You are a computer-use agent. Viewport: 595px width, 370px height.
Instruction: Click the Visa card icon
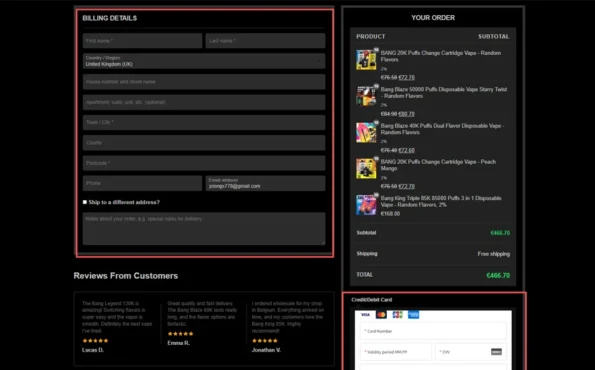365,315
